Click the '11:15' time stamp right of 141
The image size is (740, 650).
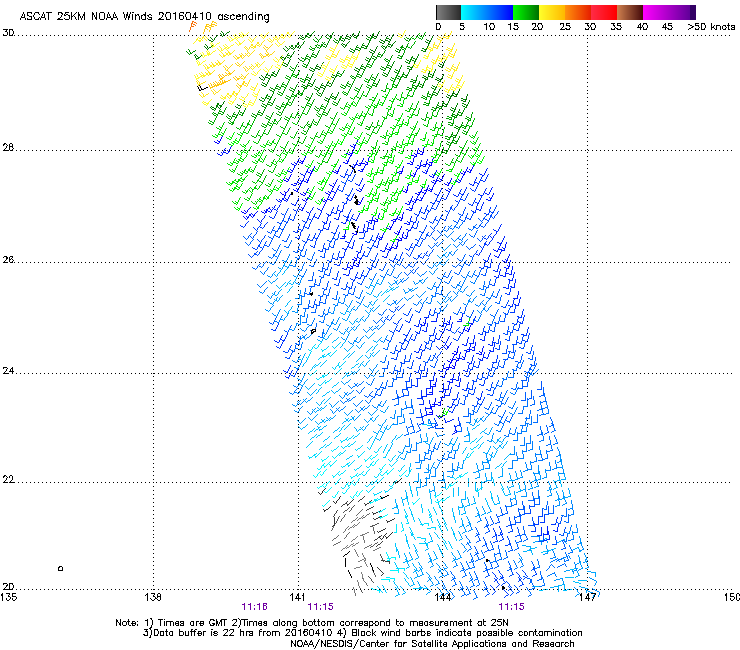[320, 607]
